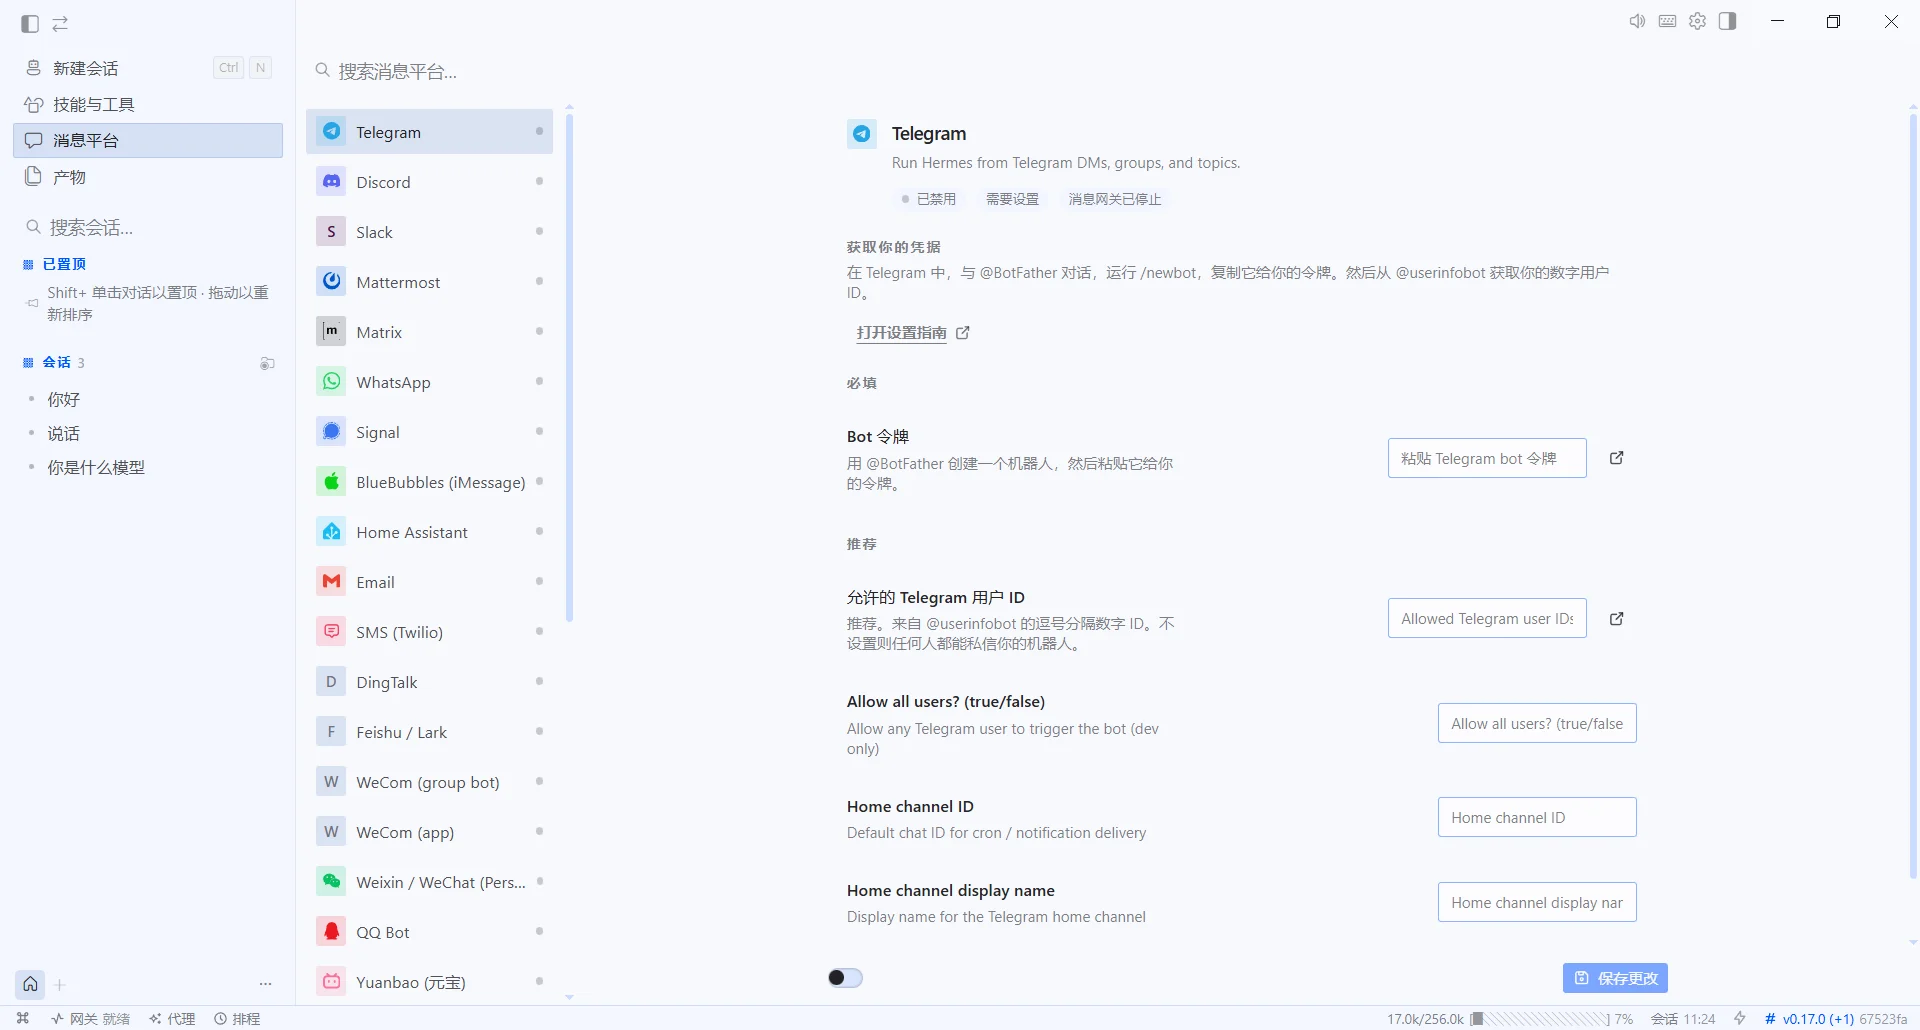Click the icon beside 会话 section header
Image resolution: width=1920 pixels, height=1030 pixels.
pos(267,364)
